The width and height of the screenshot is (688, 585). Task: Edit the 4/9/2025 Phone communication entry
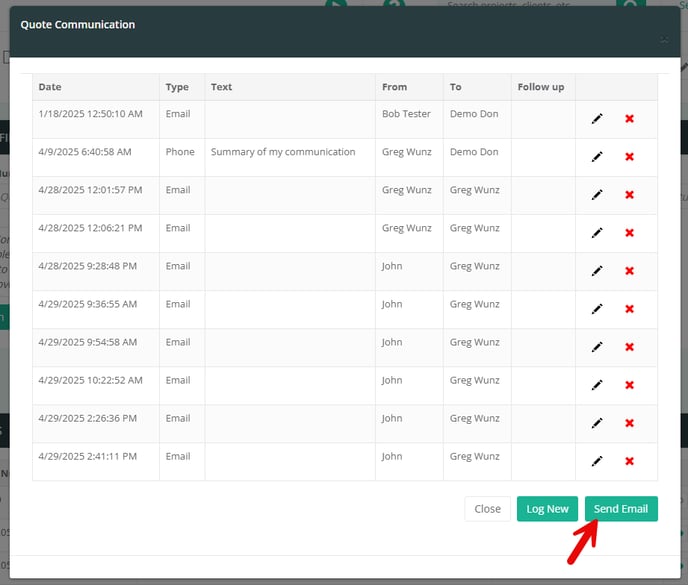[597, 157]
